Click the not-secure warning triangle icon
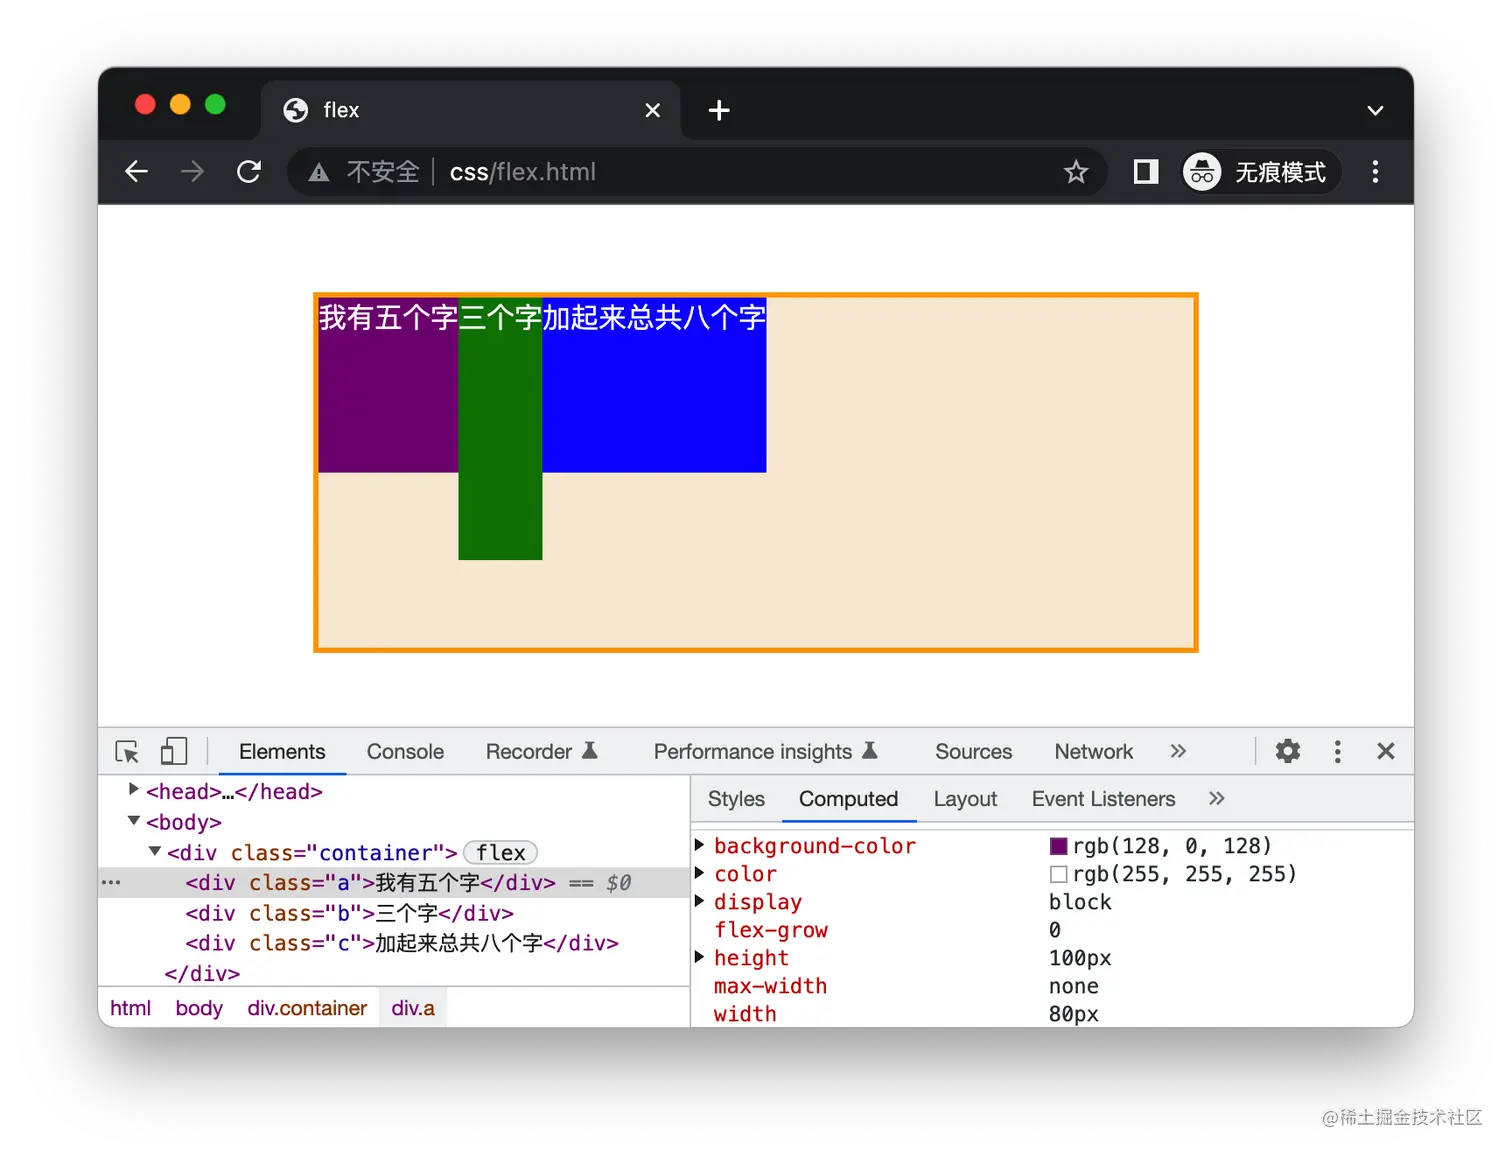 pos(319,173)
